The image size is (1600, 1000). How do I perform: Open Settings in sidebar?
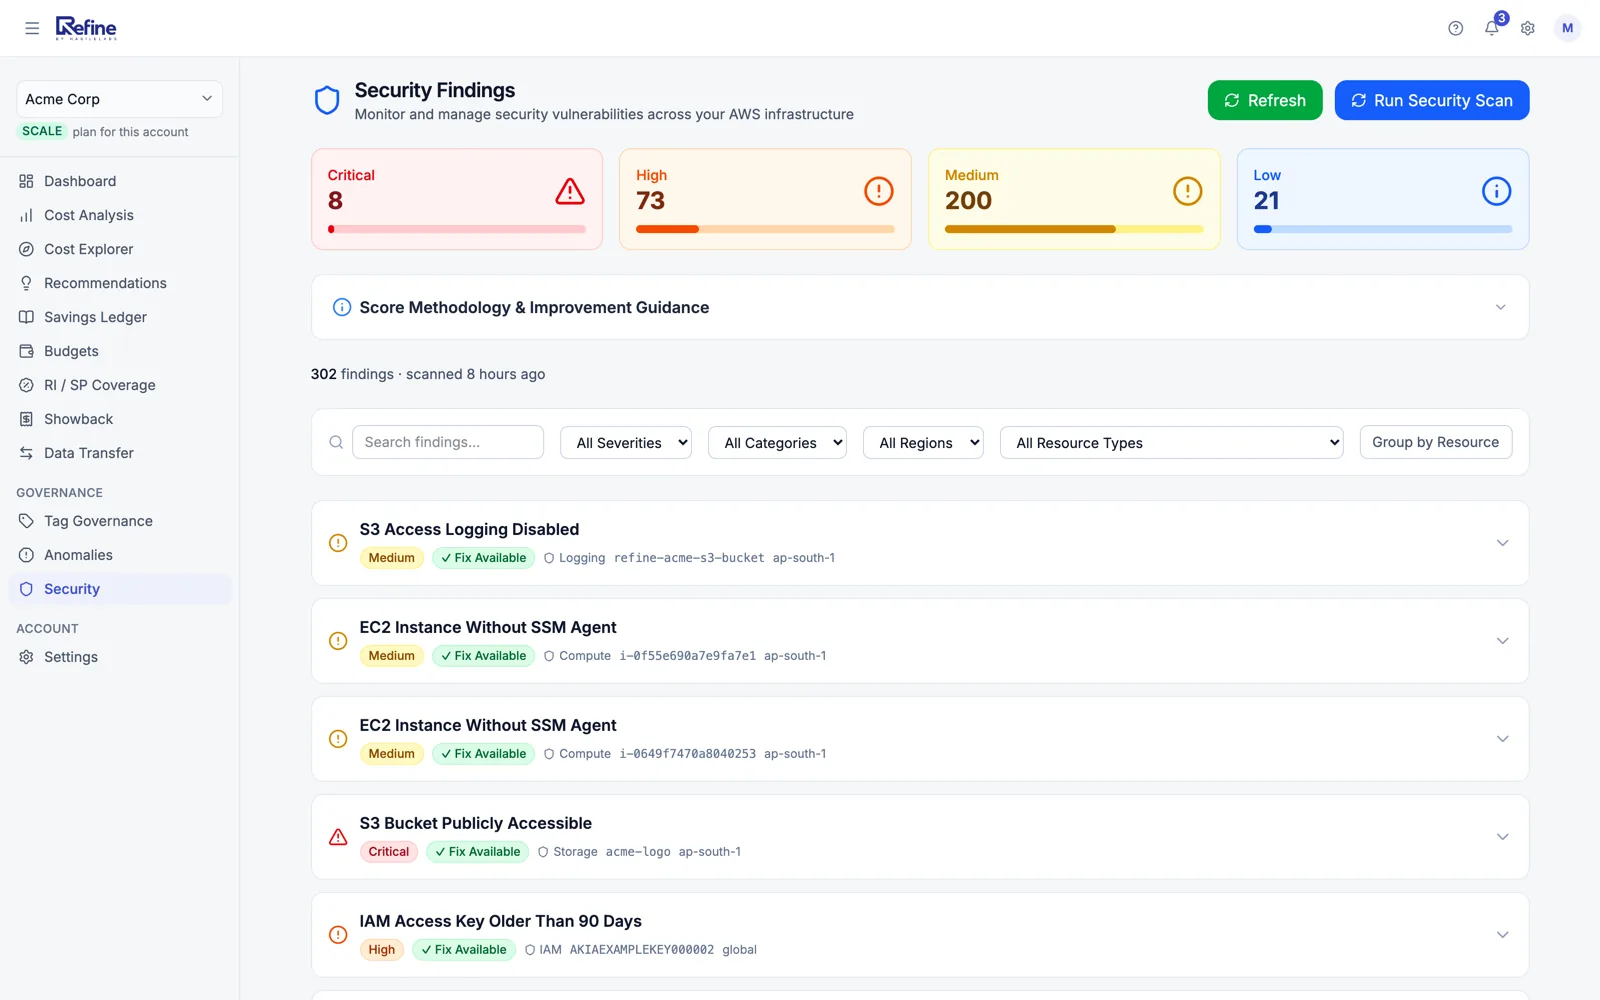coord(120,657)
